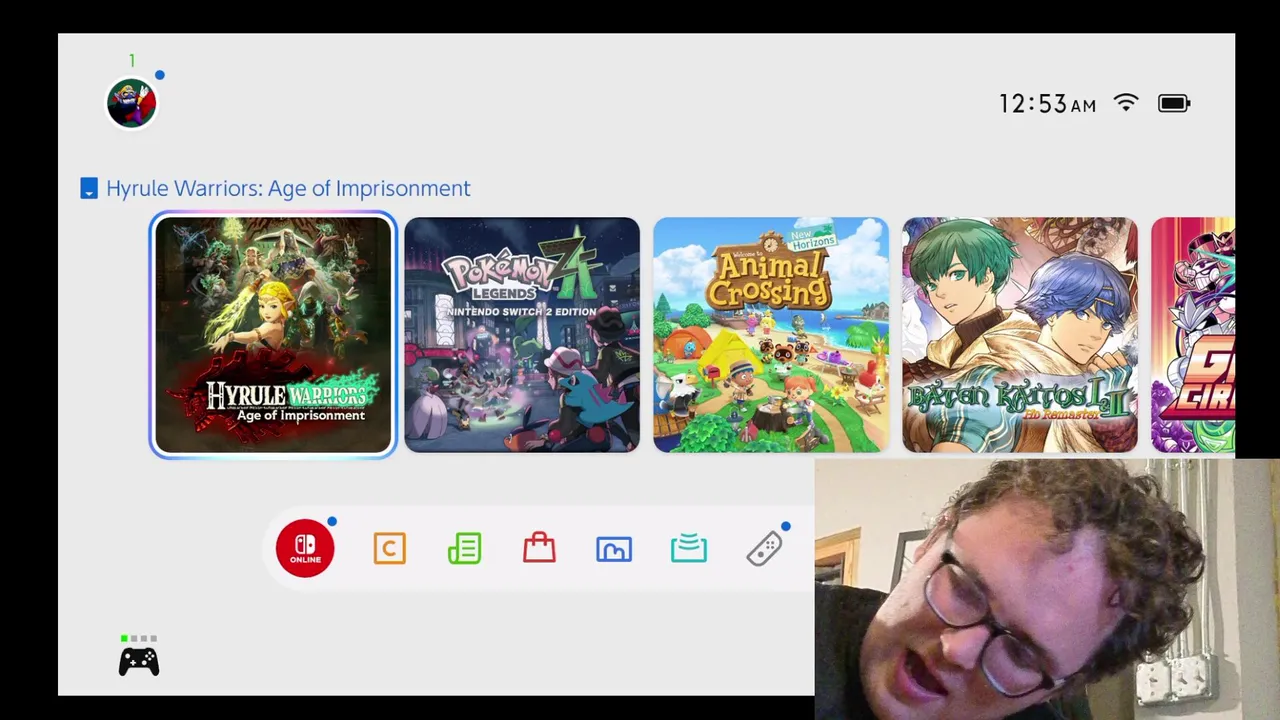The image size is (1280, 720).
Task: Open the GameShare icon
Action: pyautogui.click(x=689, y=548)
